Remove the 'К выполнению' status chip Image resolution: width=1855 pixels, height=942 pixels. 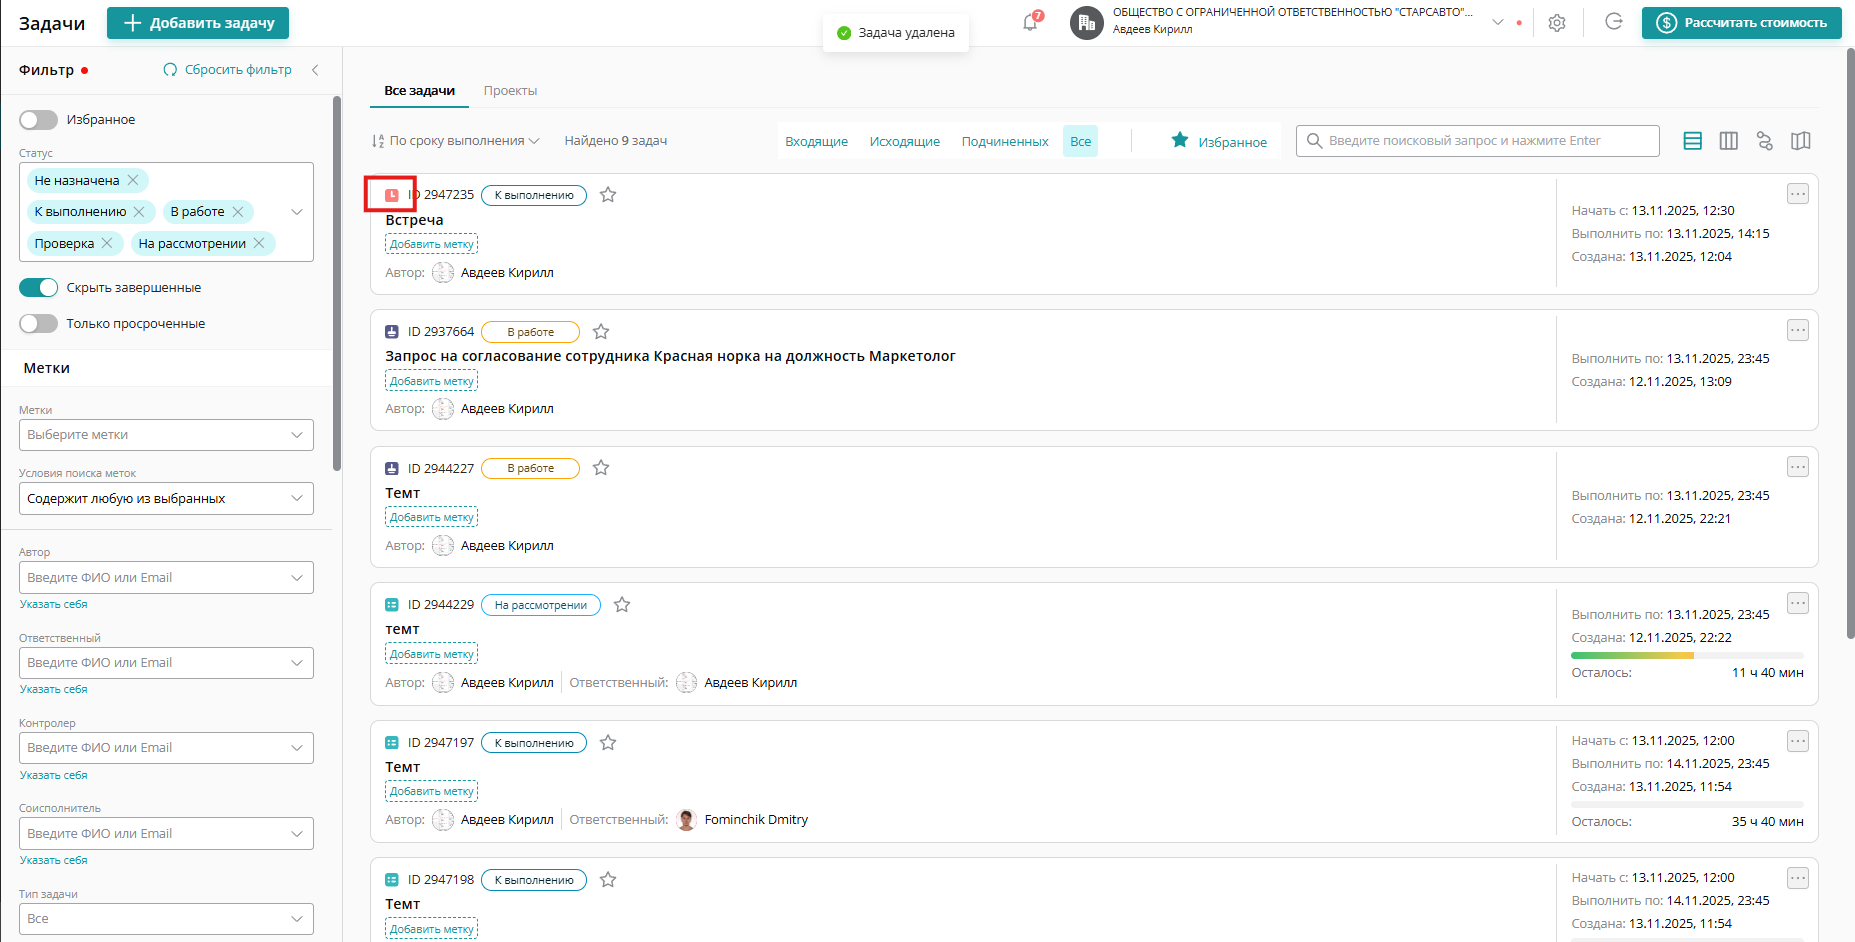[x=139, y=212]
